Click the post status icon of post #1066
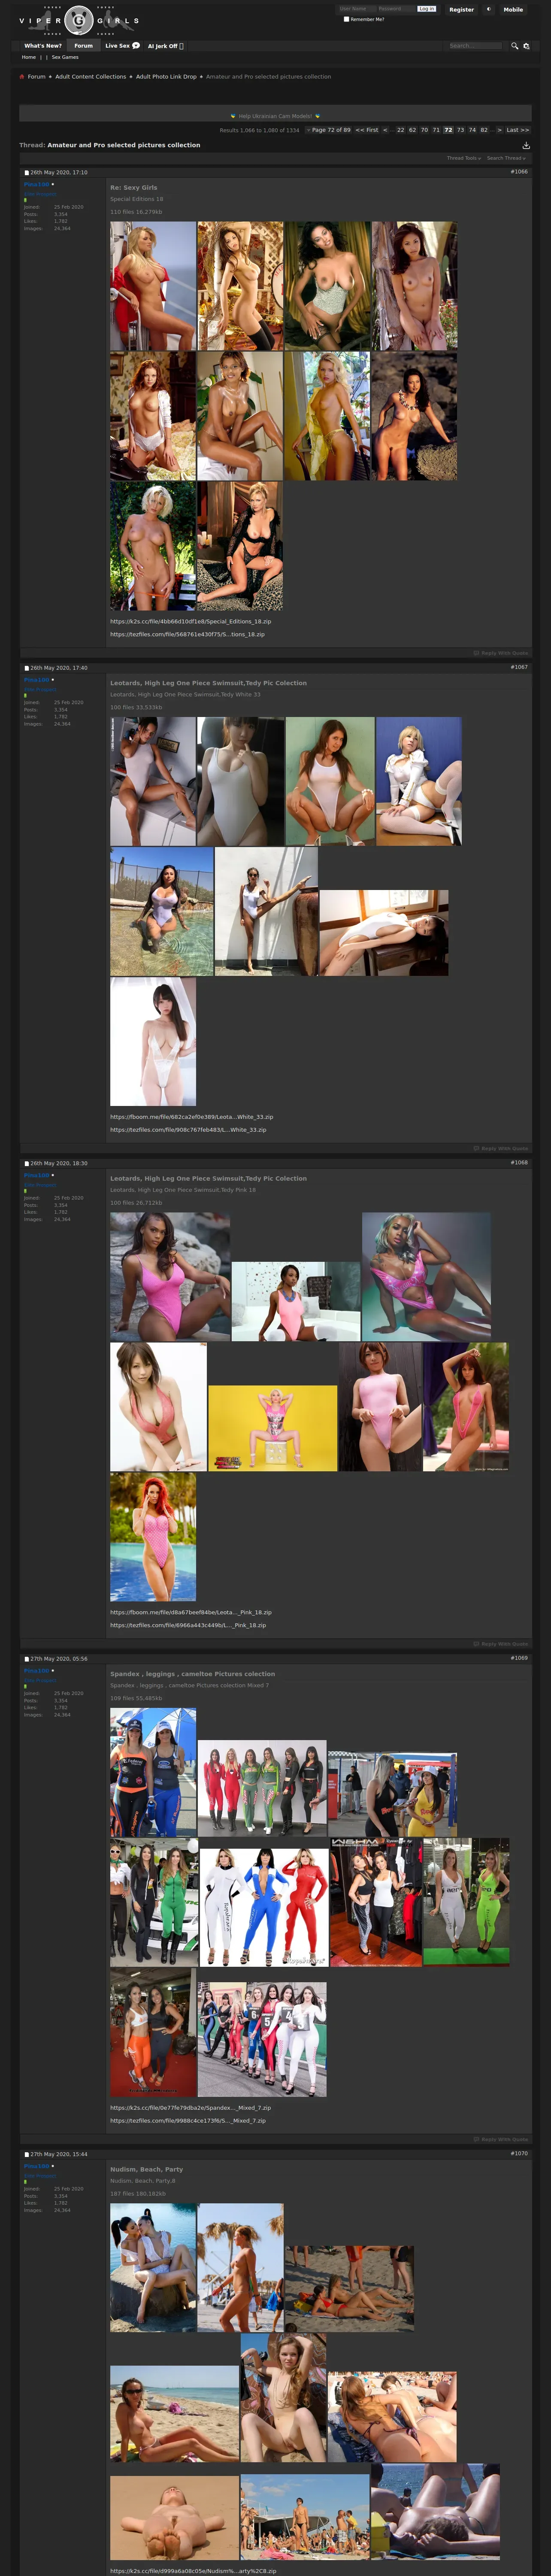The image size is (551, 2576). pos(27,172)
